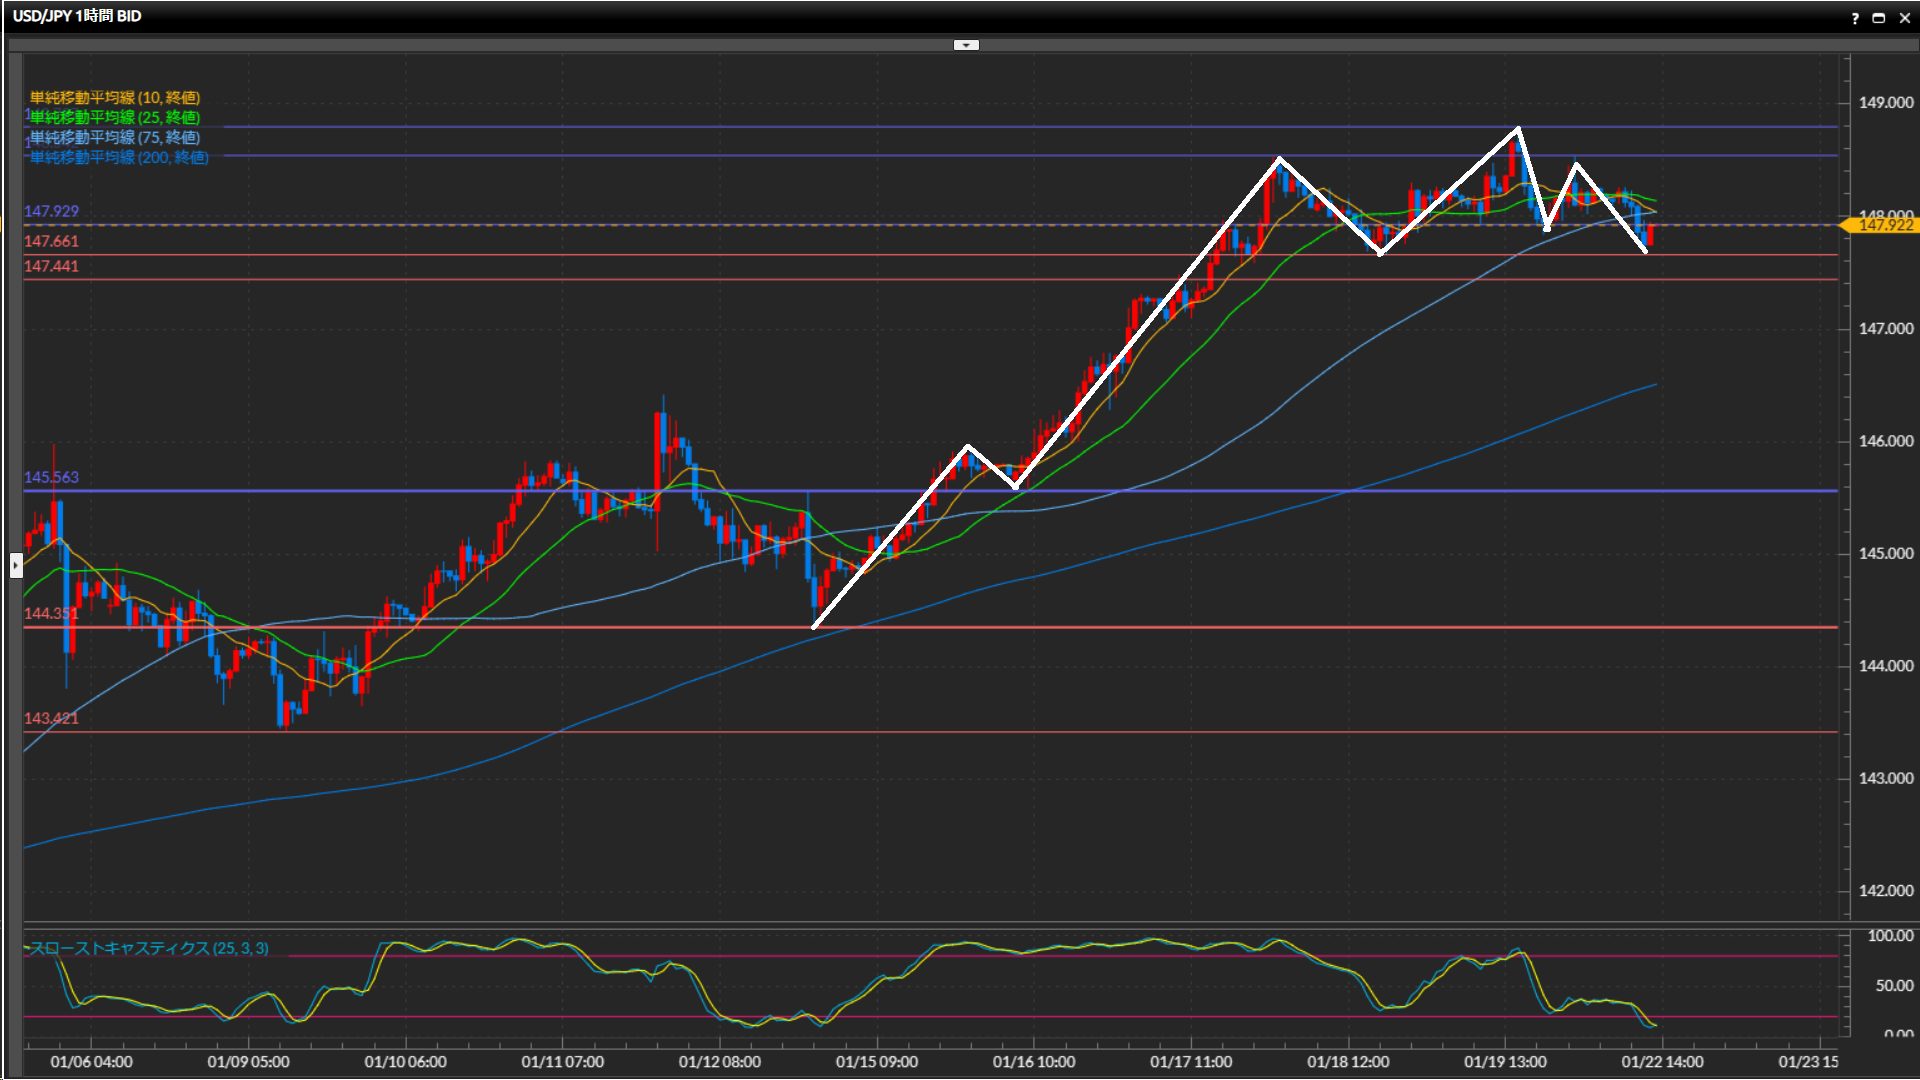
Task: Expand the top toolbar dropdown arrow
Action: pyautogui.click(x=966, y=45)
